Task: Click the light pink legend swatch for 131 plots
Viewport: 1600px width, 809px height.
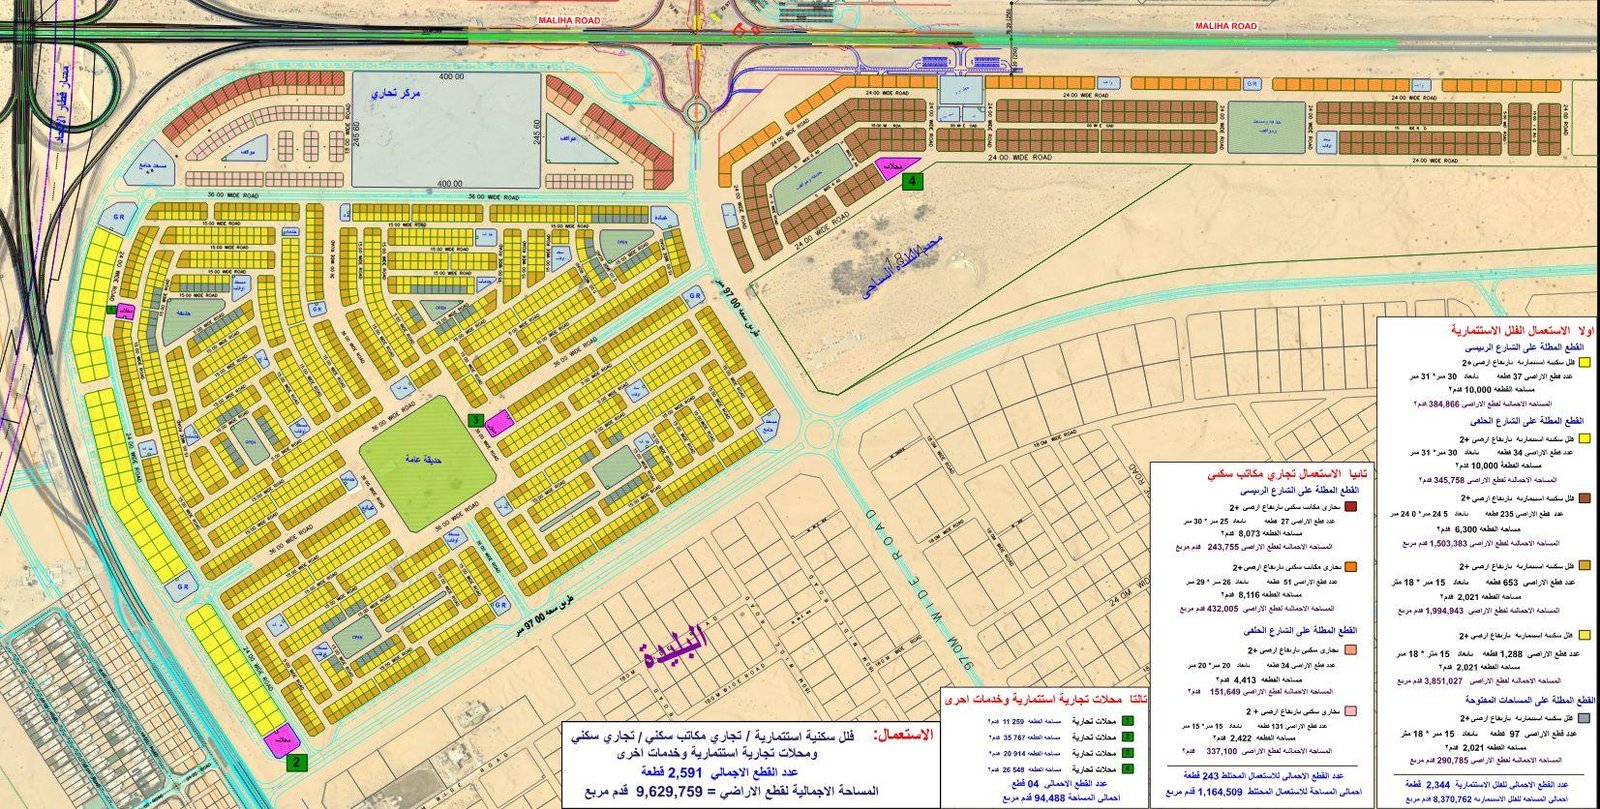Action: [1351, 711]
